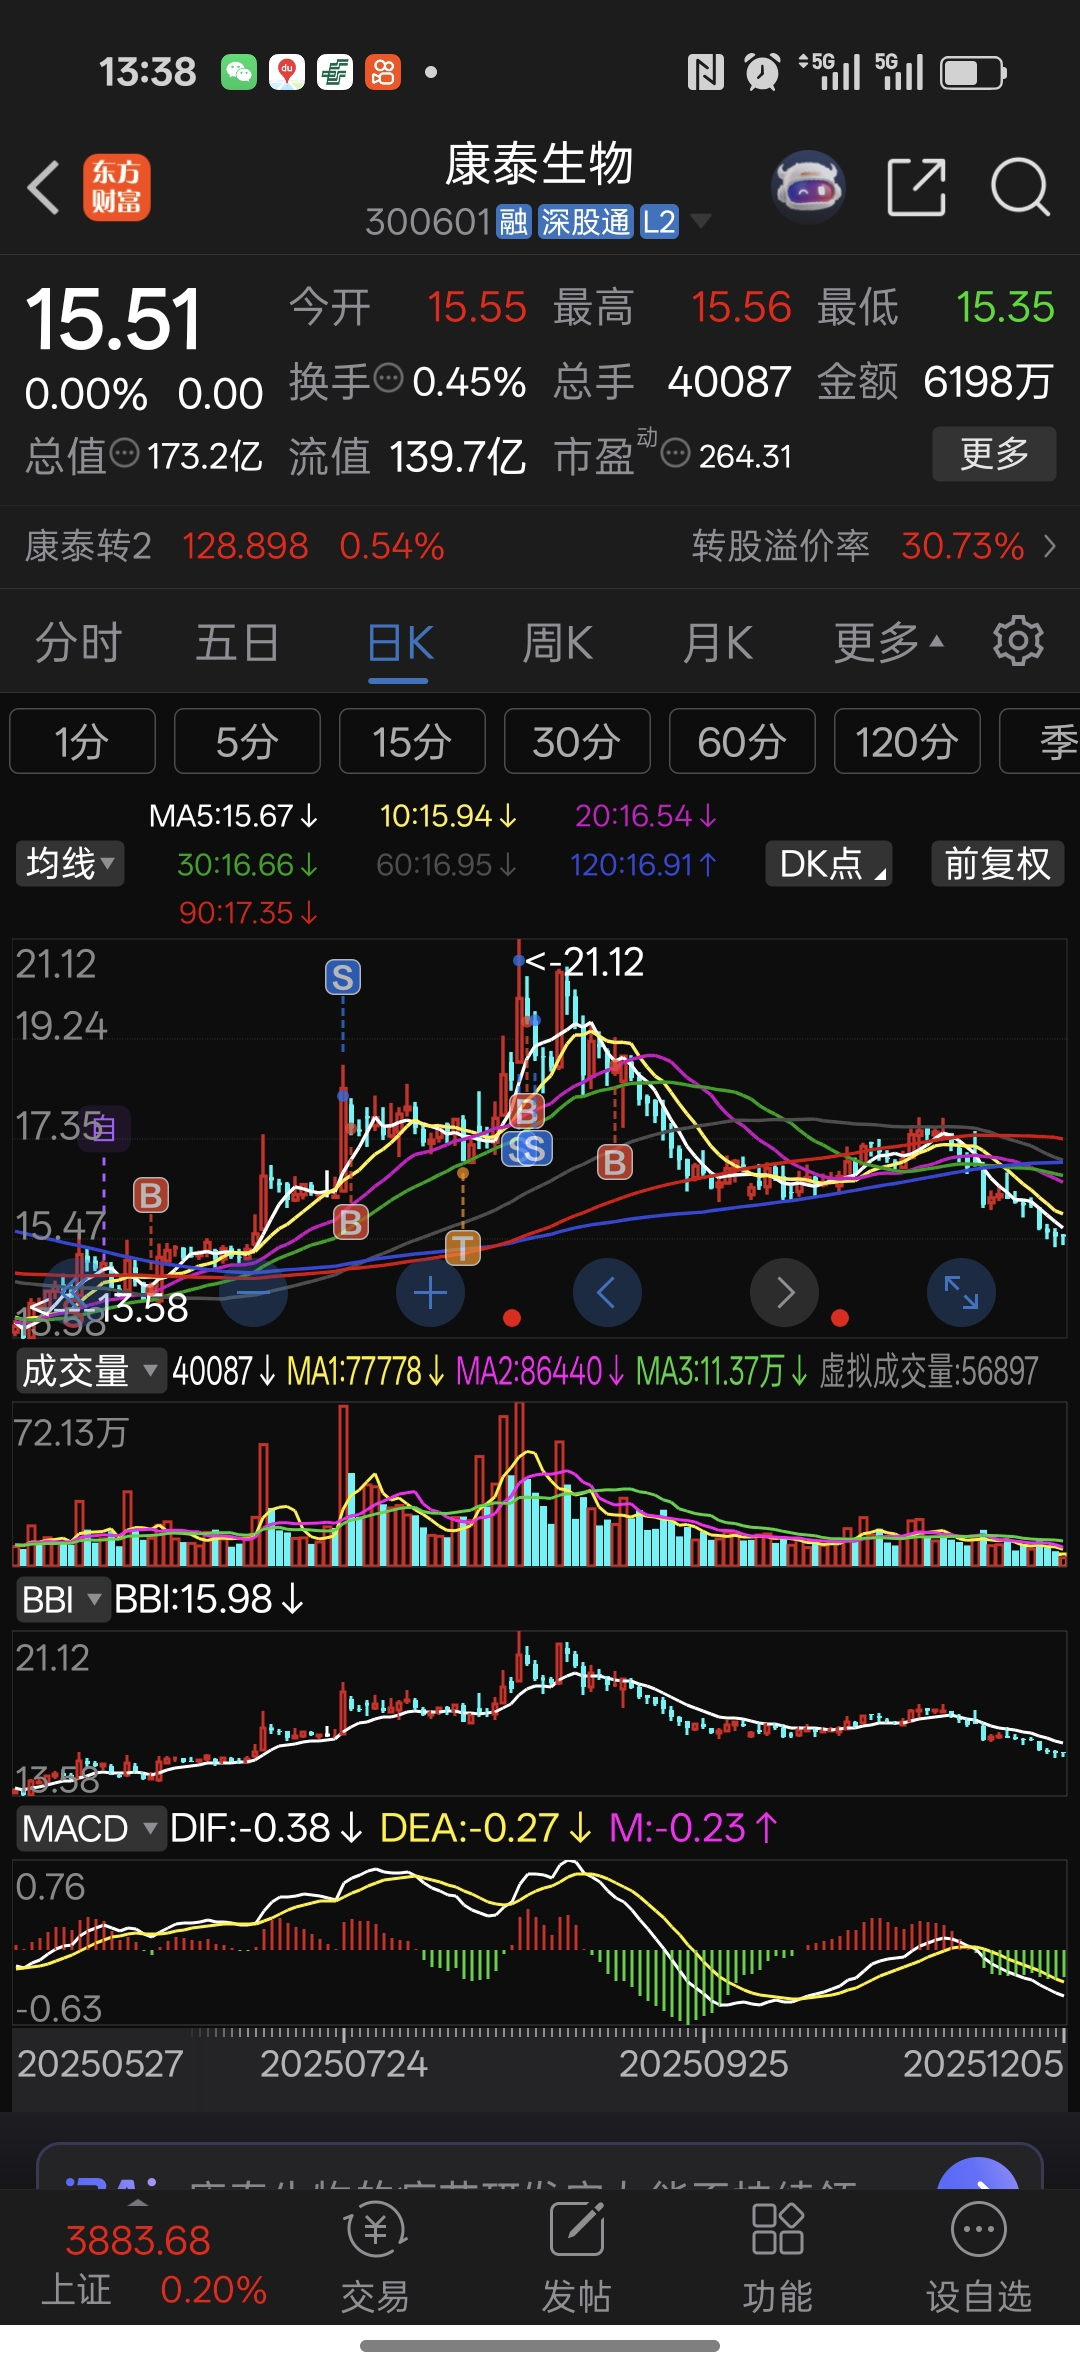Switch to 五日 tab
The height and width of the screenshot is (2373, 1080).
237,641
